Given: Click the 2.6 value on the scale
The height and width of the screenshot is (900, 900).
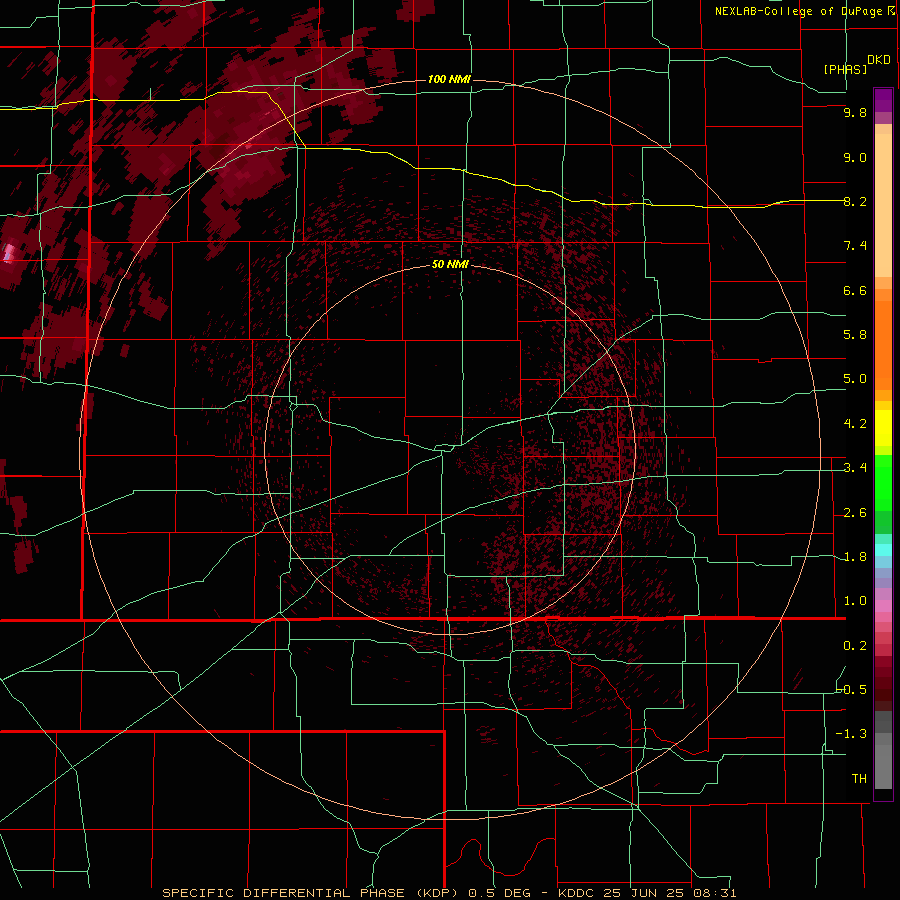Looking at the screenshot, I should click(855, 513).
